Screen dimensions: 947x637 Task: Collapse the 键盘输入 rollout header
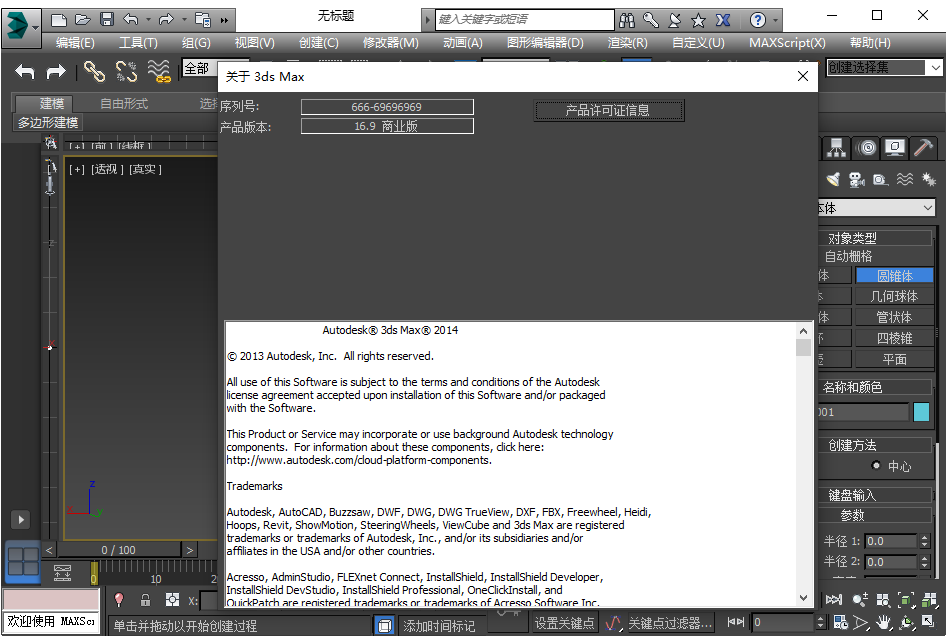click(x=875, y=495)
